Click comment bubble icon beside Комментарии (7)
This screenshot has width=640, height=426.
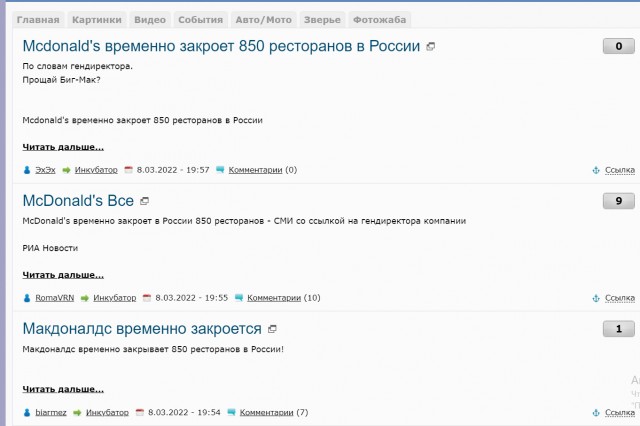[231, 412]
